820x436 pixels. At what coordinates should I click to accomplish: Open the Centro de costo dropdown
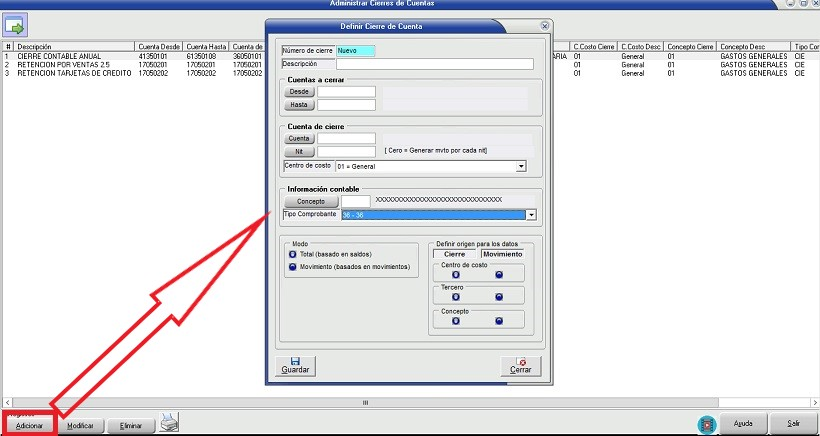[521, 166]
